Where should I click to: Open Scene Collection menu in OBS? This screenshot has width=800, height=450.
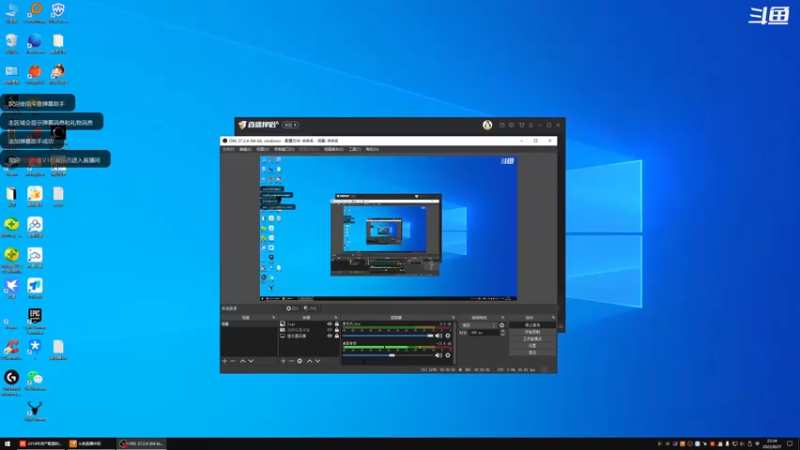(334, 149)
